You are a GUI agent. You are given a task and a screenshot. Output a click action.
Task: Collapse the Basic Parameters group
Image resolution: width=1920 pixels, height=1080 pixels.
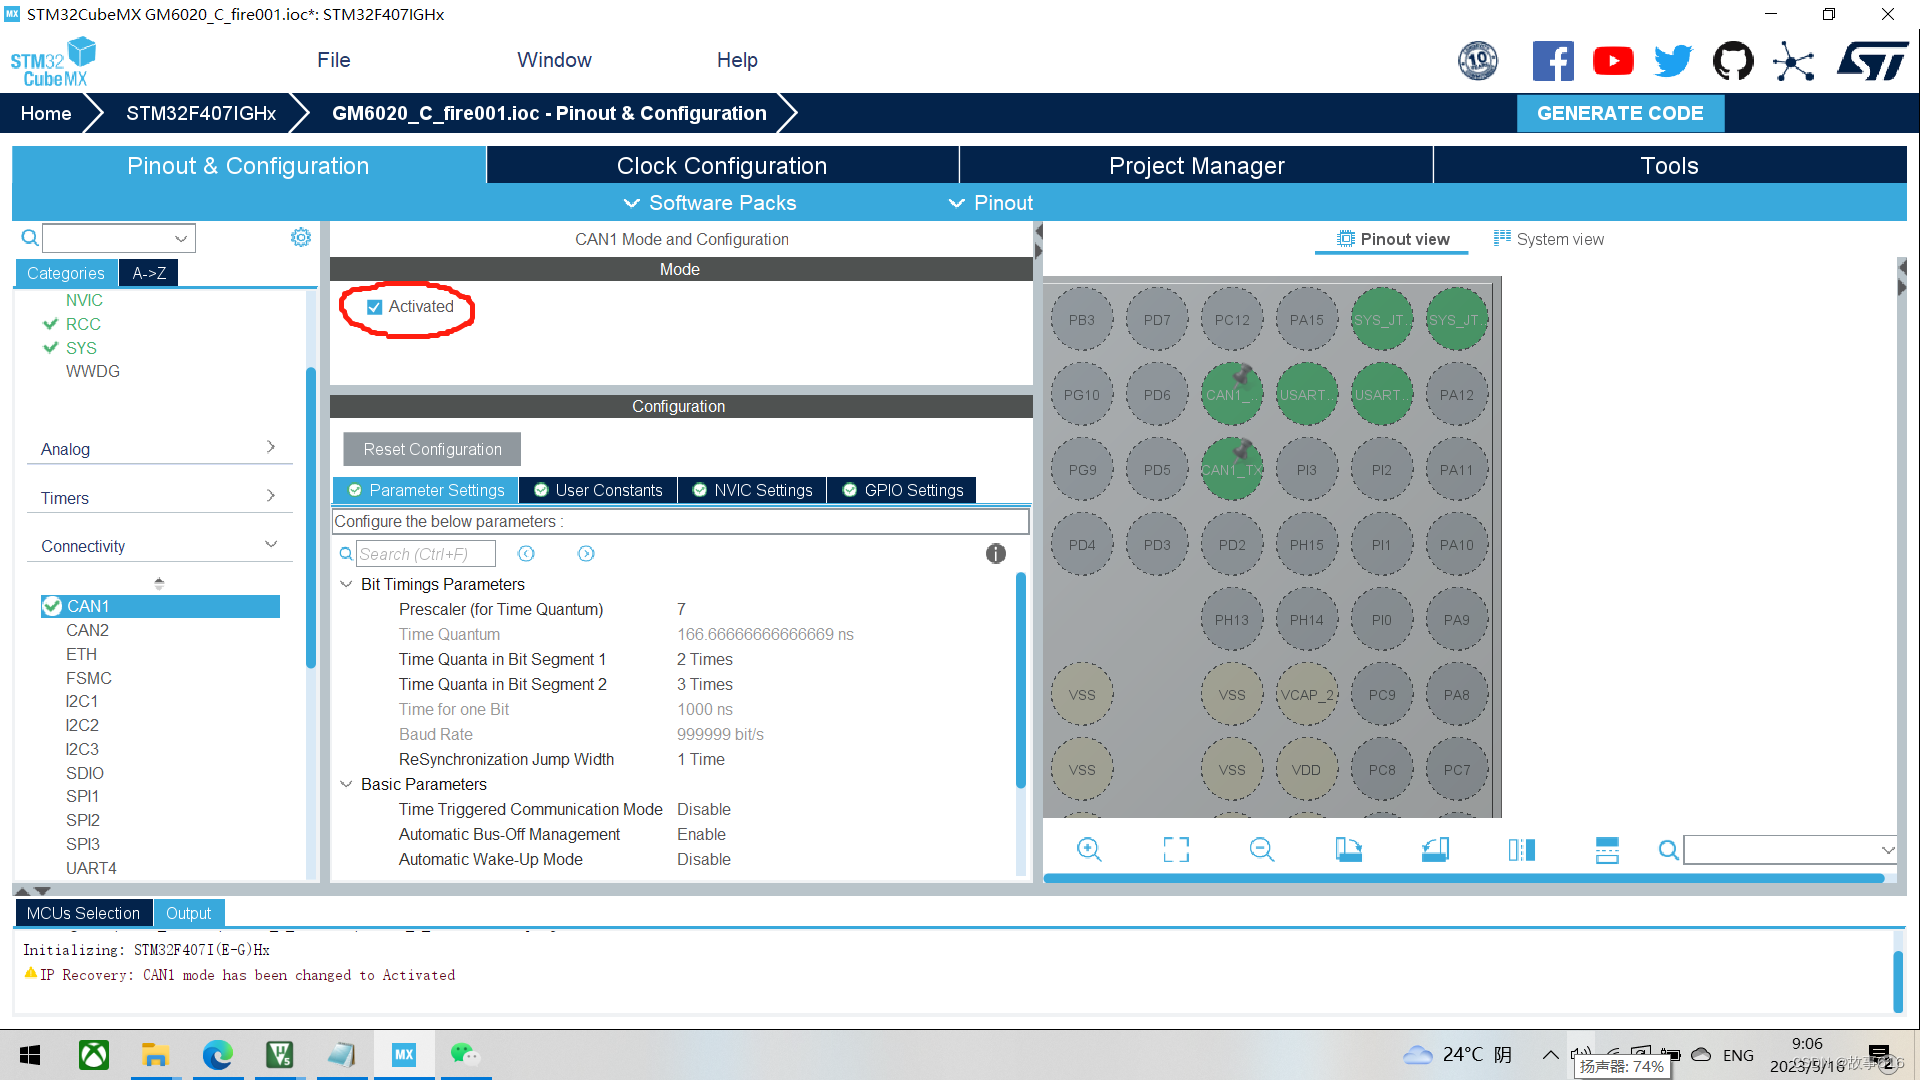pos(346,784)
